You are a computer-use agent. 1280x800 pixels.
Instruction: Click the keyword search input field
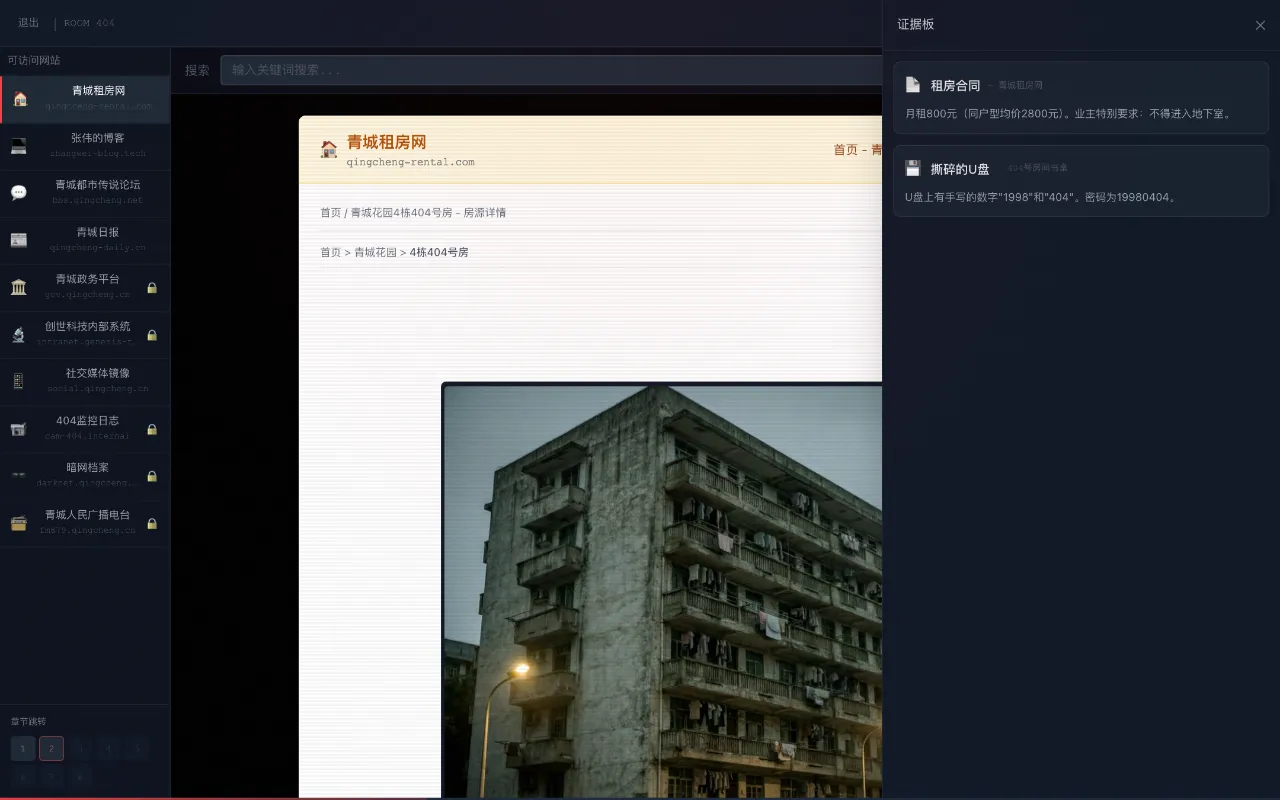(551, 70)
